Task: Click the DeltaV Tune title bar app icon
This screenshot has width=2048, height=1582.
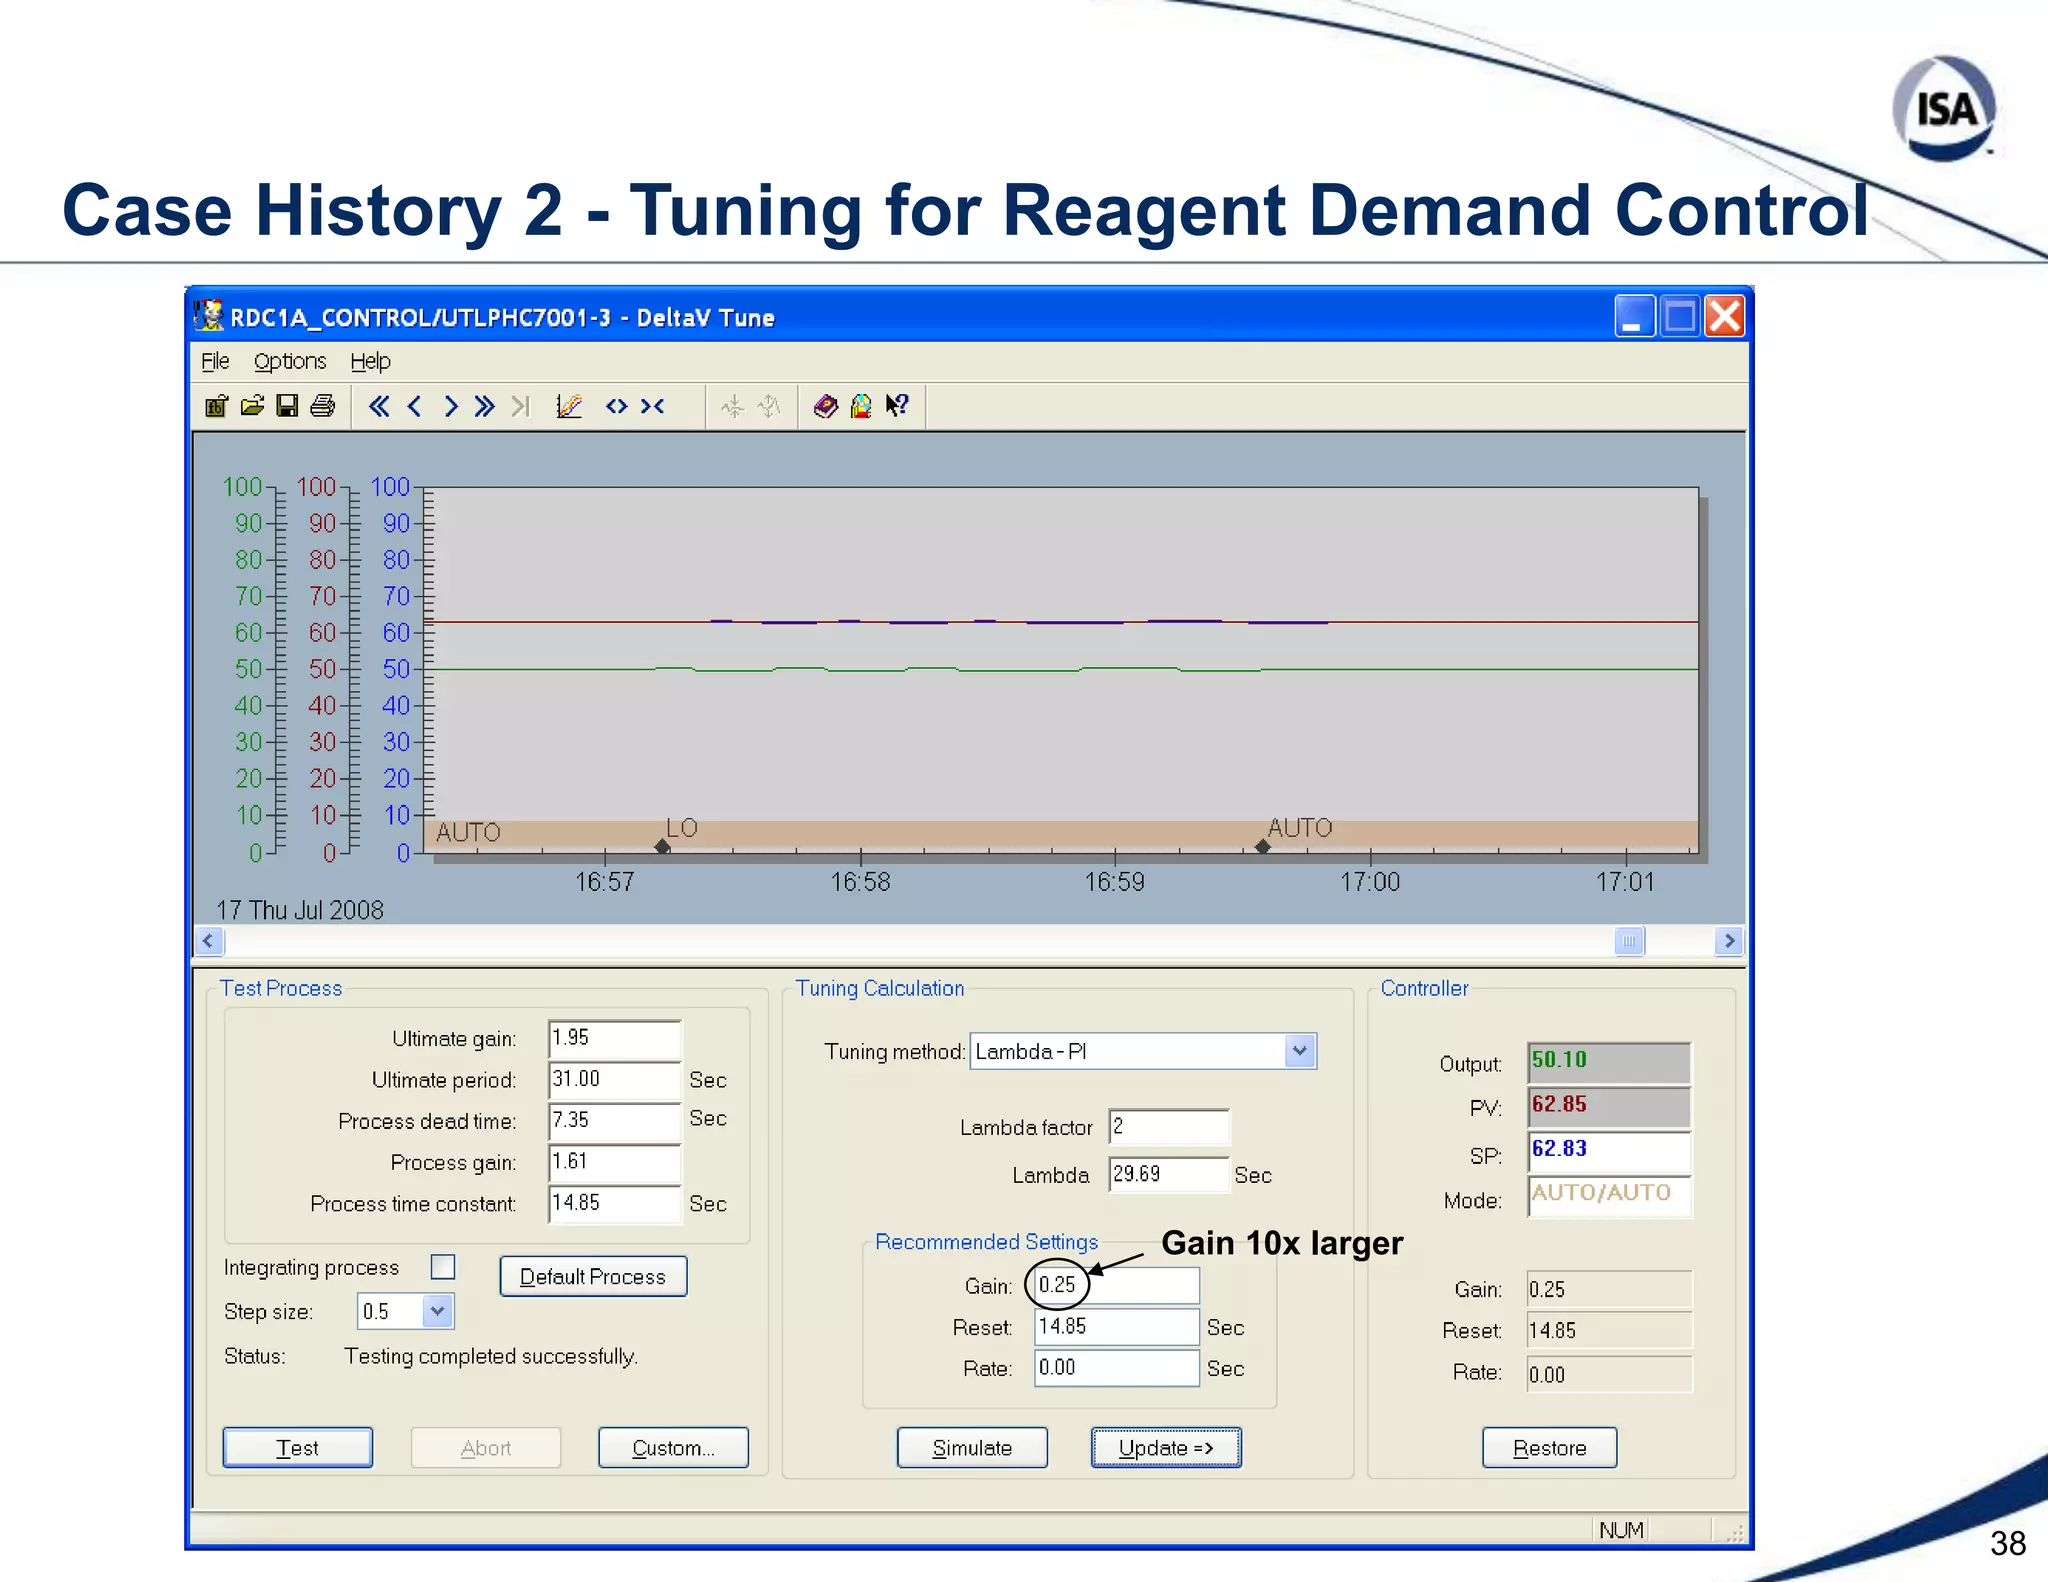Action: (x=208, y=316)
